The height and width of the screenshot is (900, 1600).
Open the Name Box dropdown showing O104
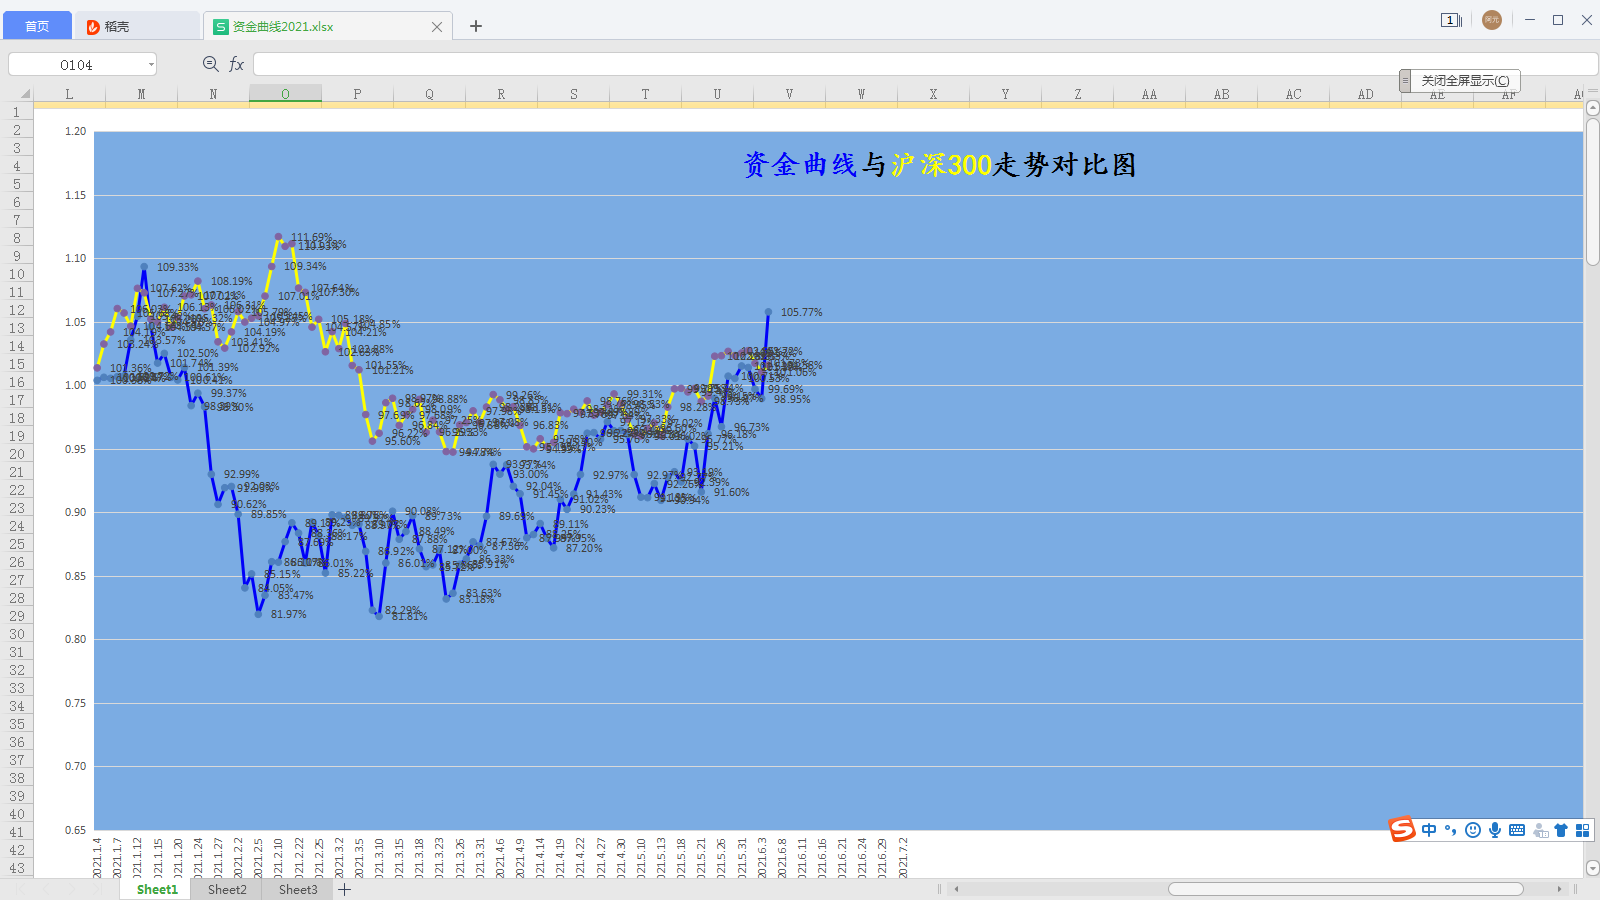coord(151,63)
